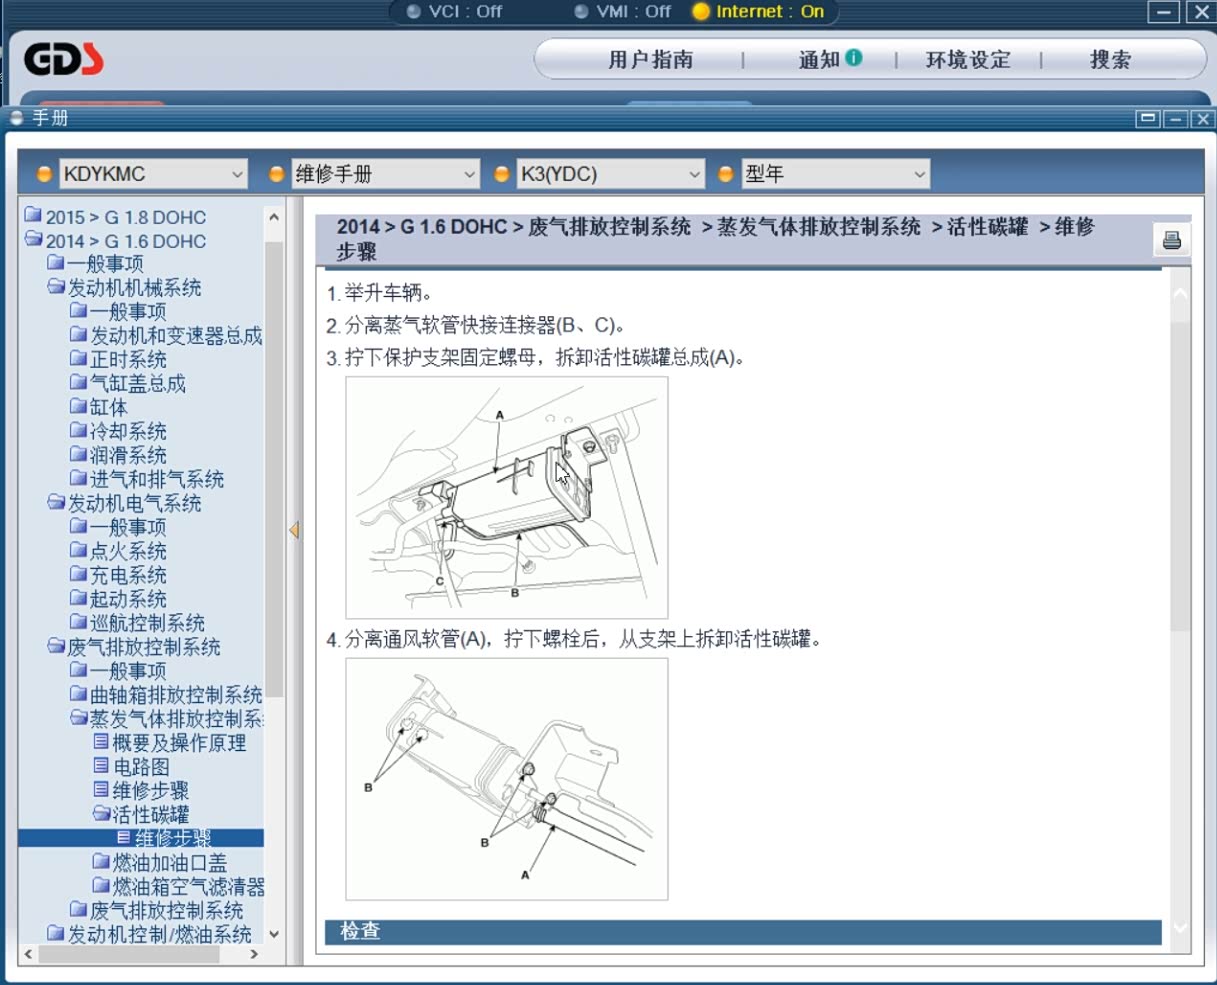The width and height of the screenshot is (1217, 985).
Task: Click the Internet On status indicator
Action: click(x=758, y=12)
